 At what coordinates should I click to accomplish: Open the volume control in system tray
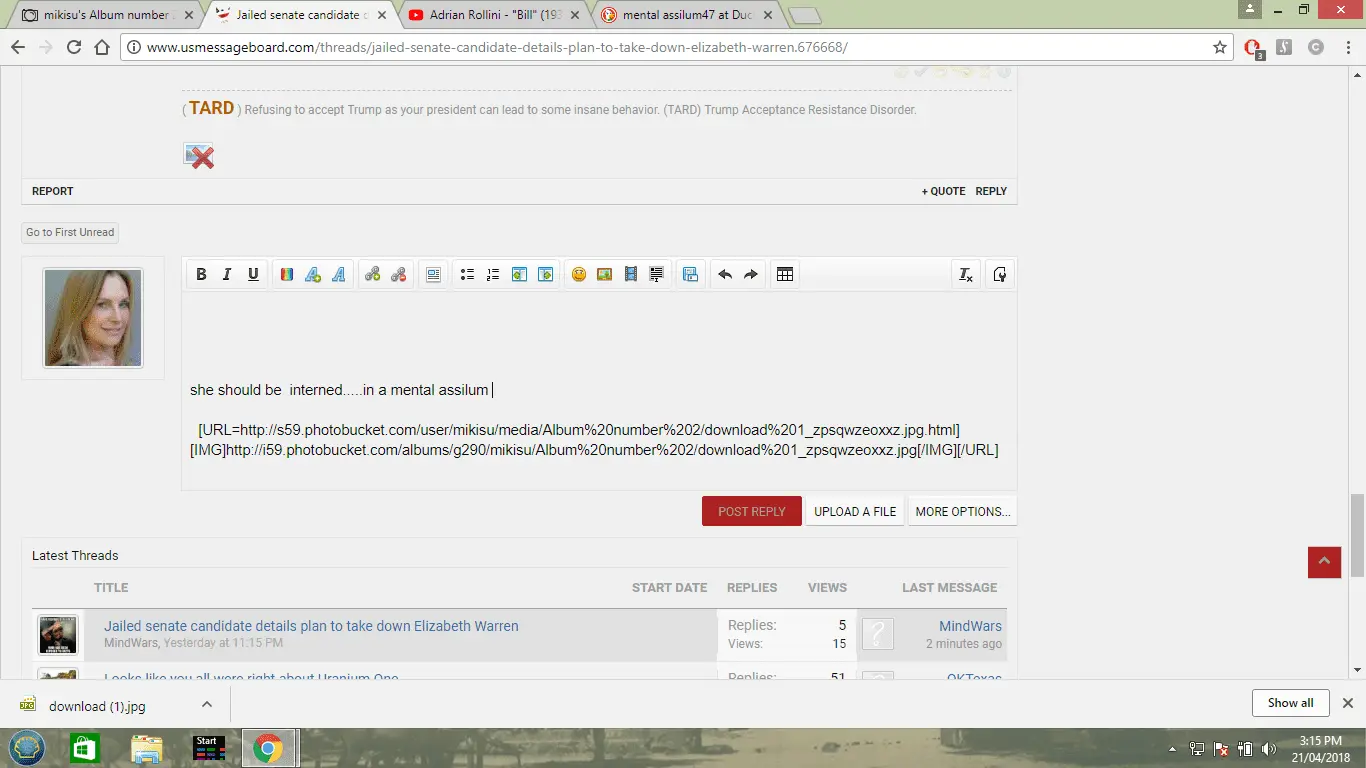(1269, 749)
